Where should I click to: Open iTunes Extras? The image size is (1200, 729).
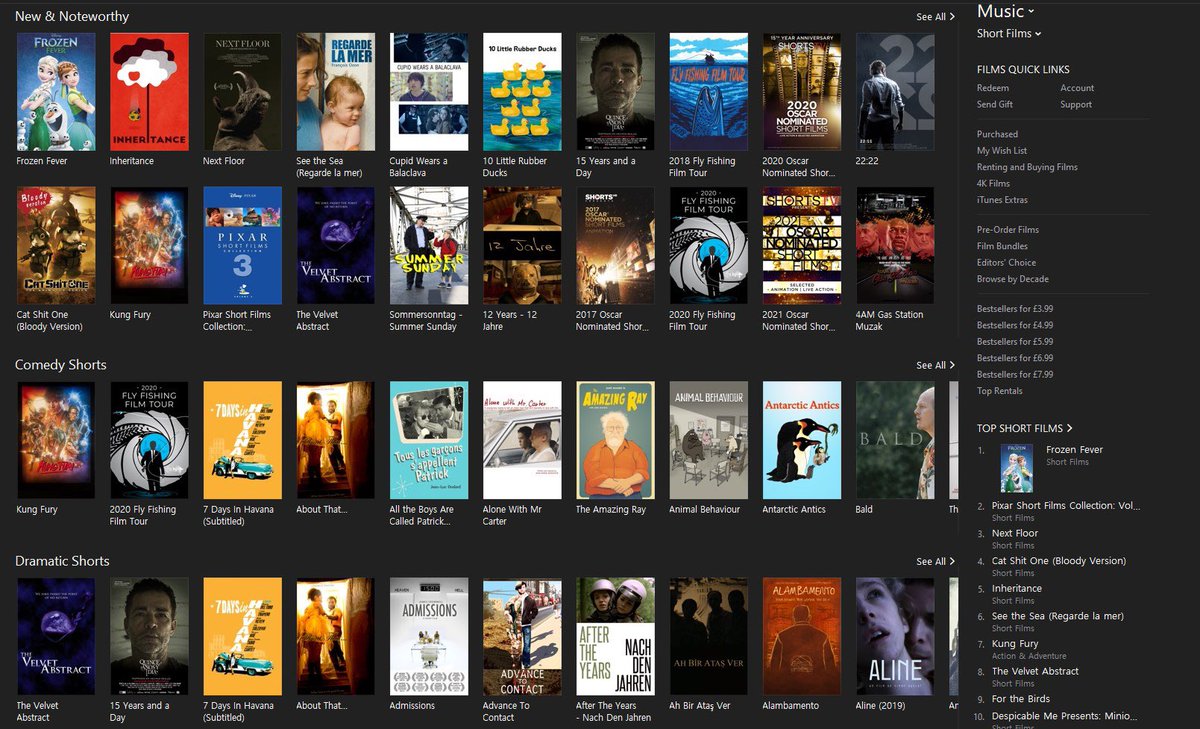tap(1002, 200)
